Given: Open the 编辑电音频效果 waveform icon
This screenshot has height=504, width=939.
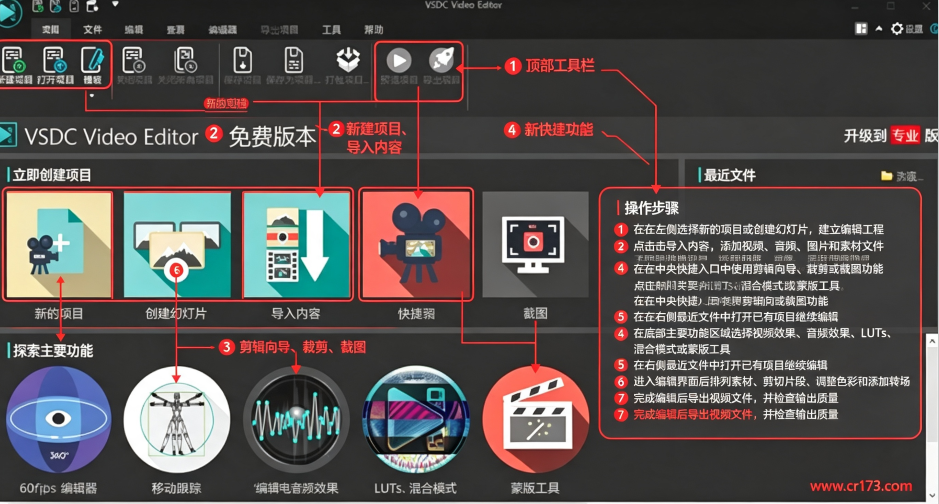Looking at the screenshot, I should (x=296, y=420).
